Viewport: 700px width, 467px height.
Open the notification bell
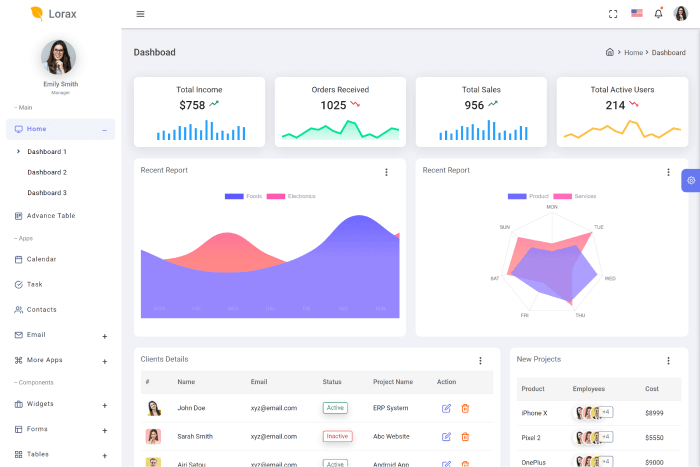(658, 14)
